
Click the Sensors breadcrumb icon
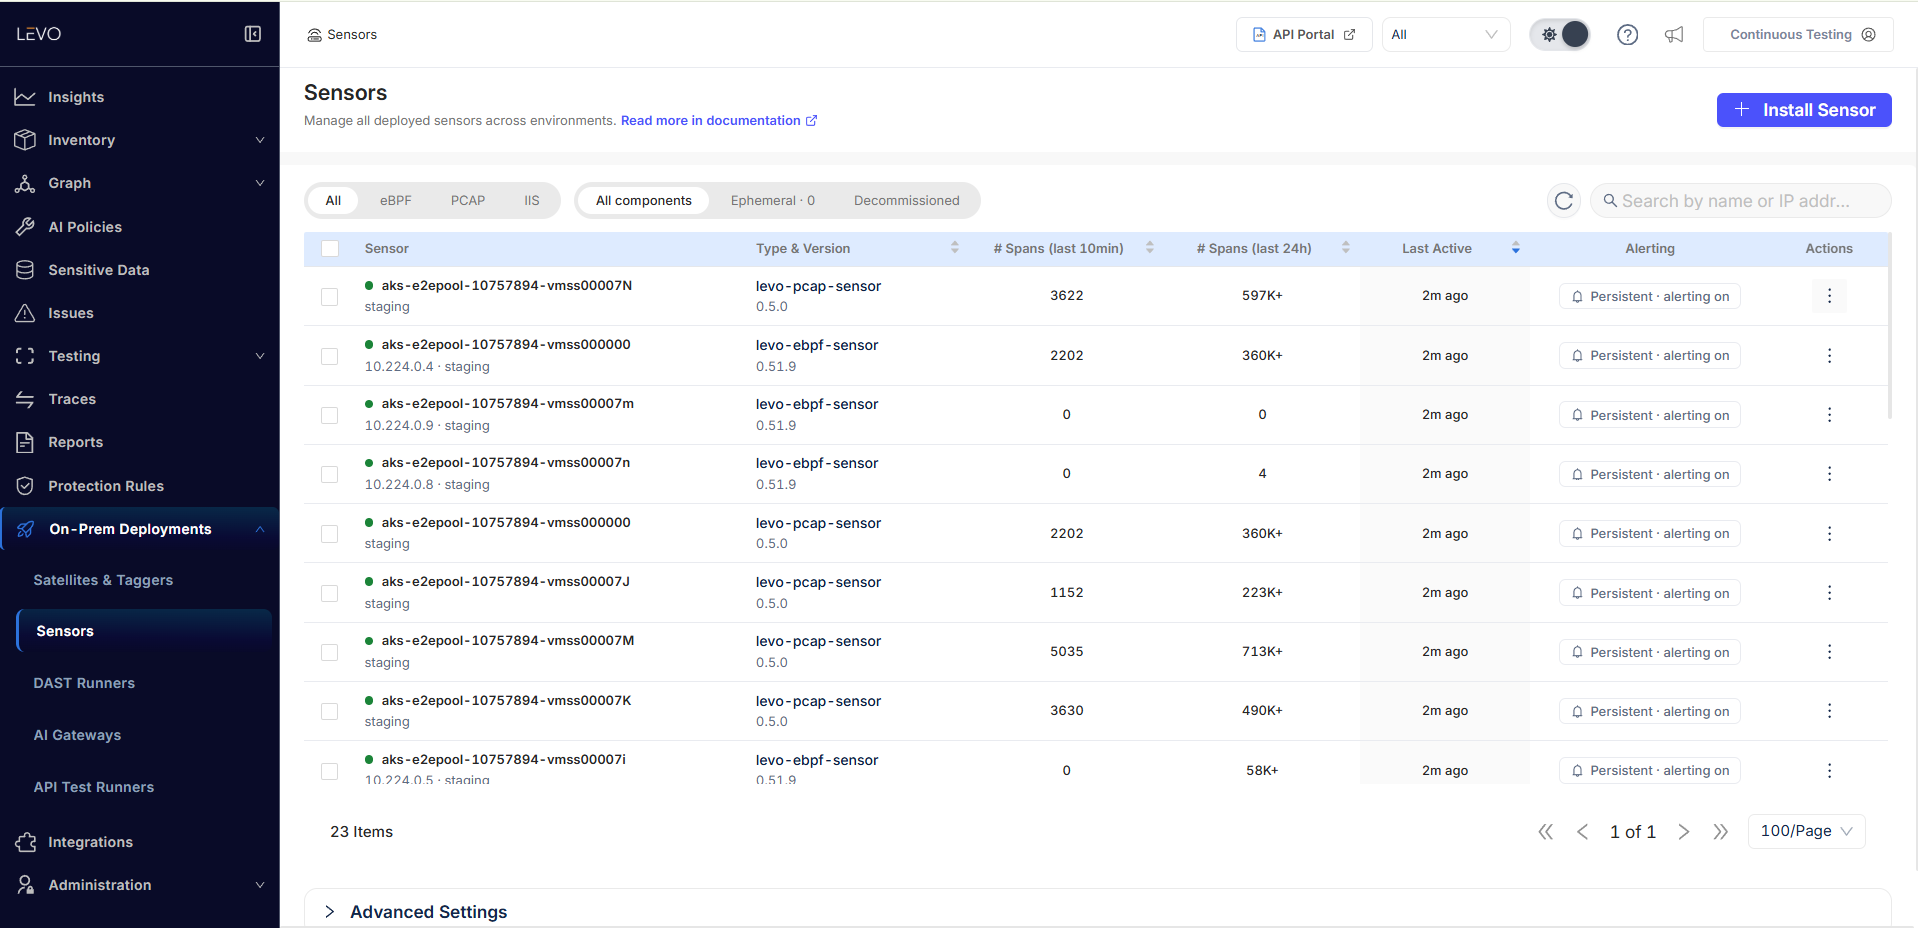coord(314,35)
